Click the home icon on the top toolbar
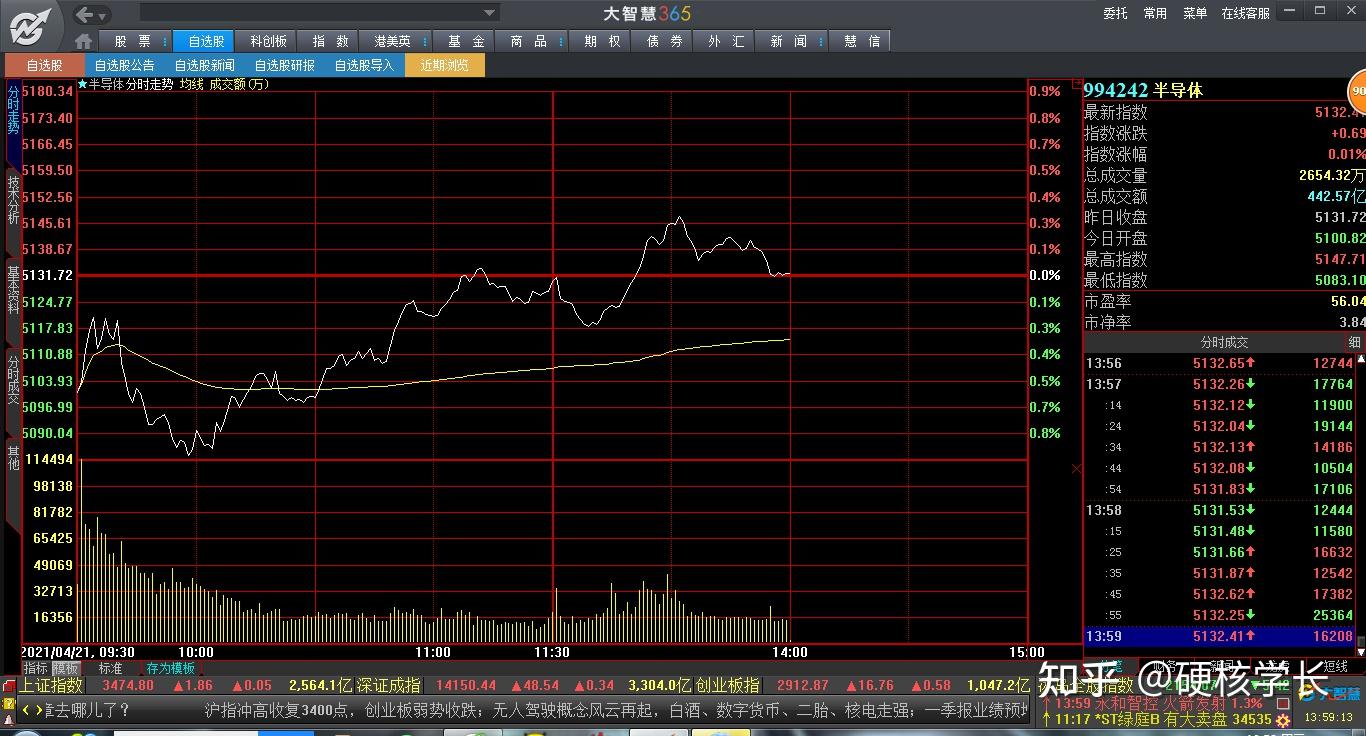 tap(83, 41)
